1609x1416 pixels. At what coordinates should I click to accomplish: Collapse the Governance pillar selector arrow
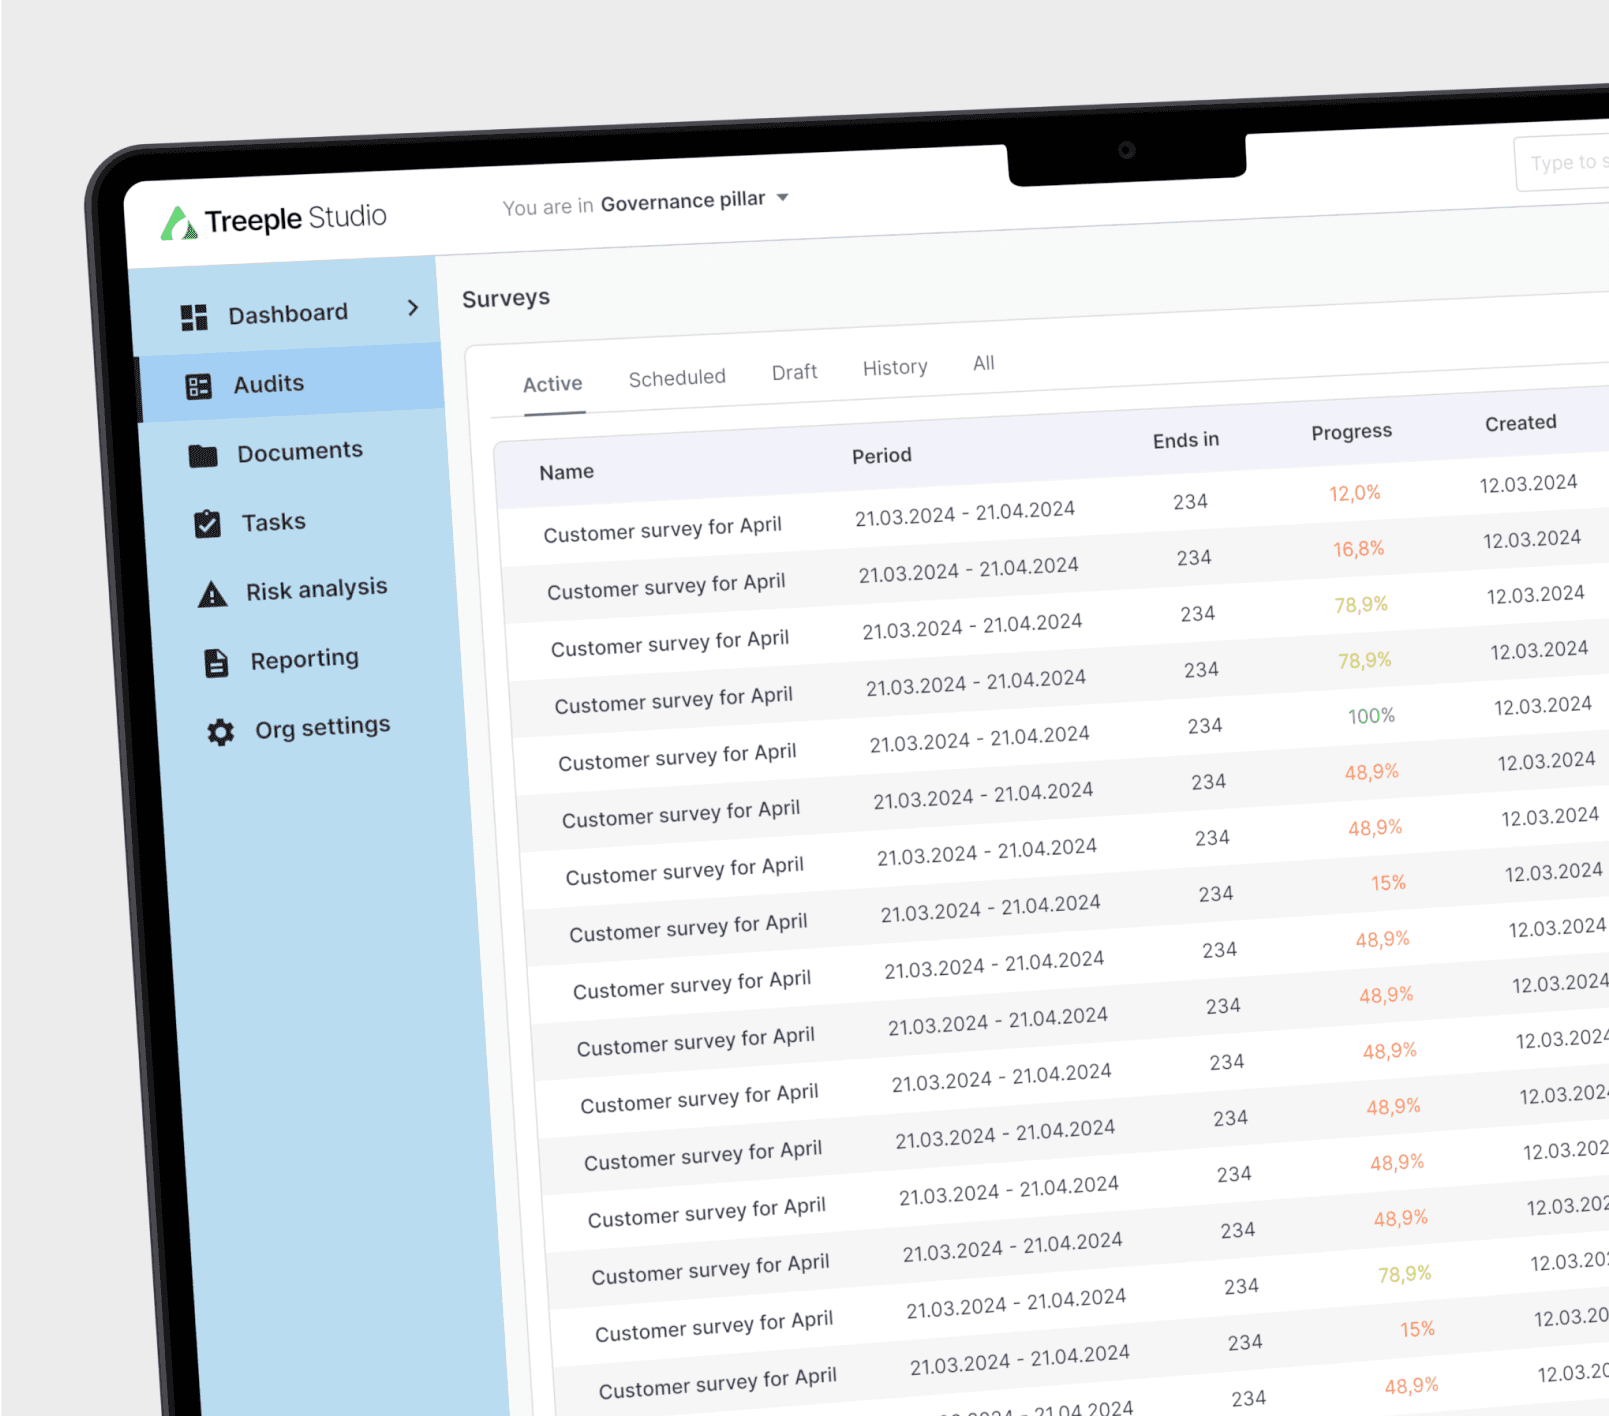784,198
